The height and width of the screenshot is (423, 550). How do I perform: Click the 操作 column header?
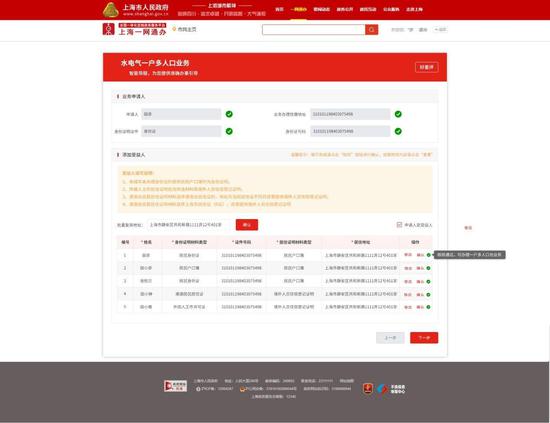[x=415, y=242]
